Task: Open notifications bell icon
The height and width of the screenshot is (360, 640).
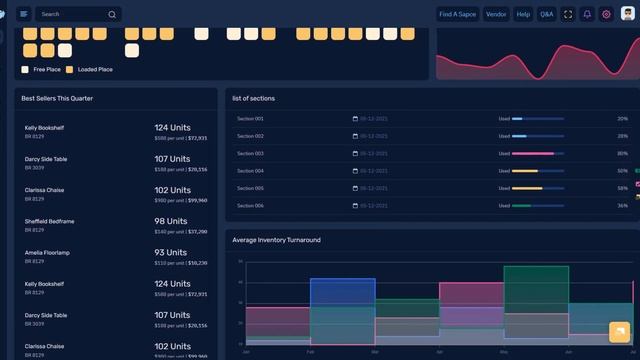Action: point(587,14)
